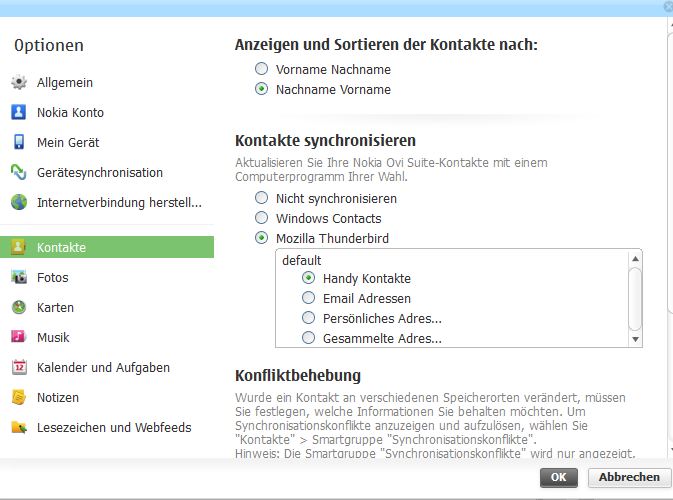This screenshot has height=500, width=673.
Task: Click the Kontakte synchronisieren heading
Action: pyautogui.click(x=325, y=140)
